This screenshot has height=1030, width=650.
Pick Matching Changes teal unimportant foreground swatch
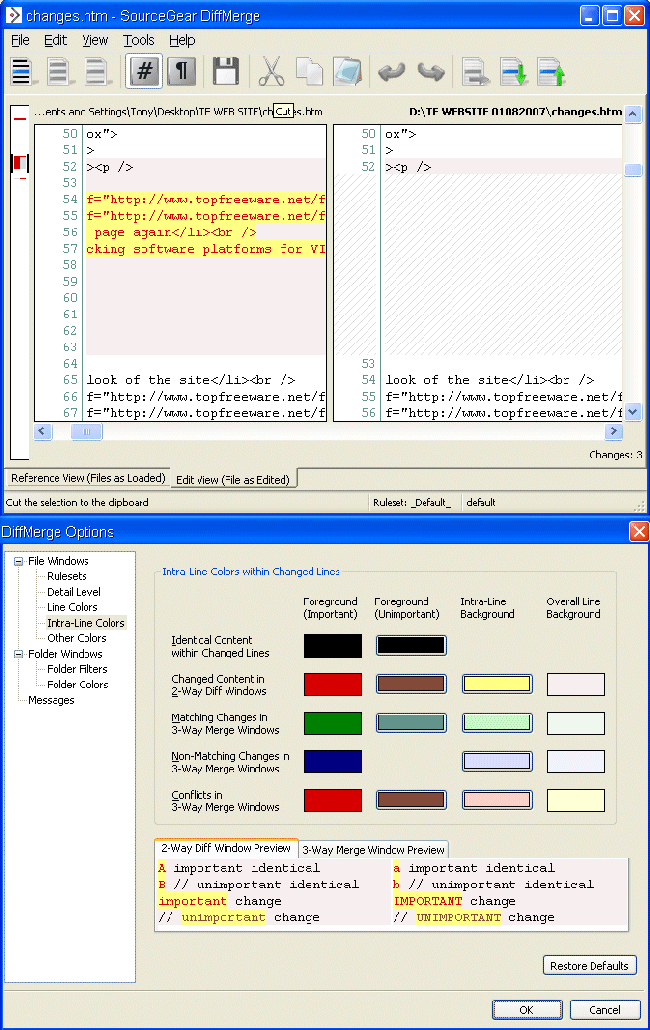coord(412,723)
